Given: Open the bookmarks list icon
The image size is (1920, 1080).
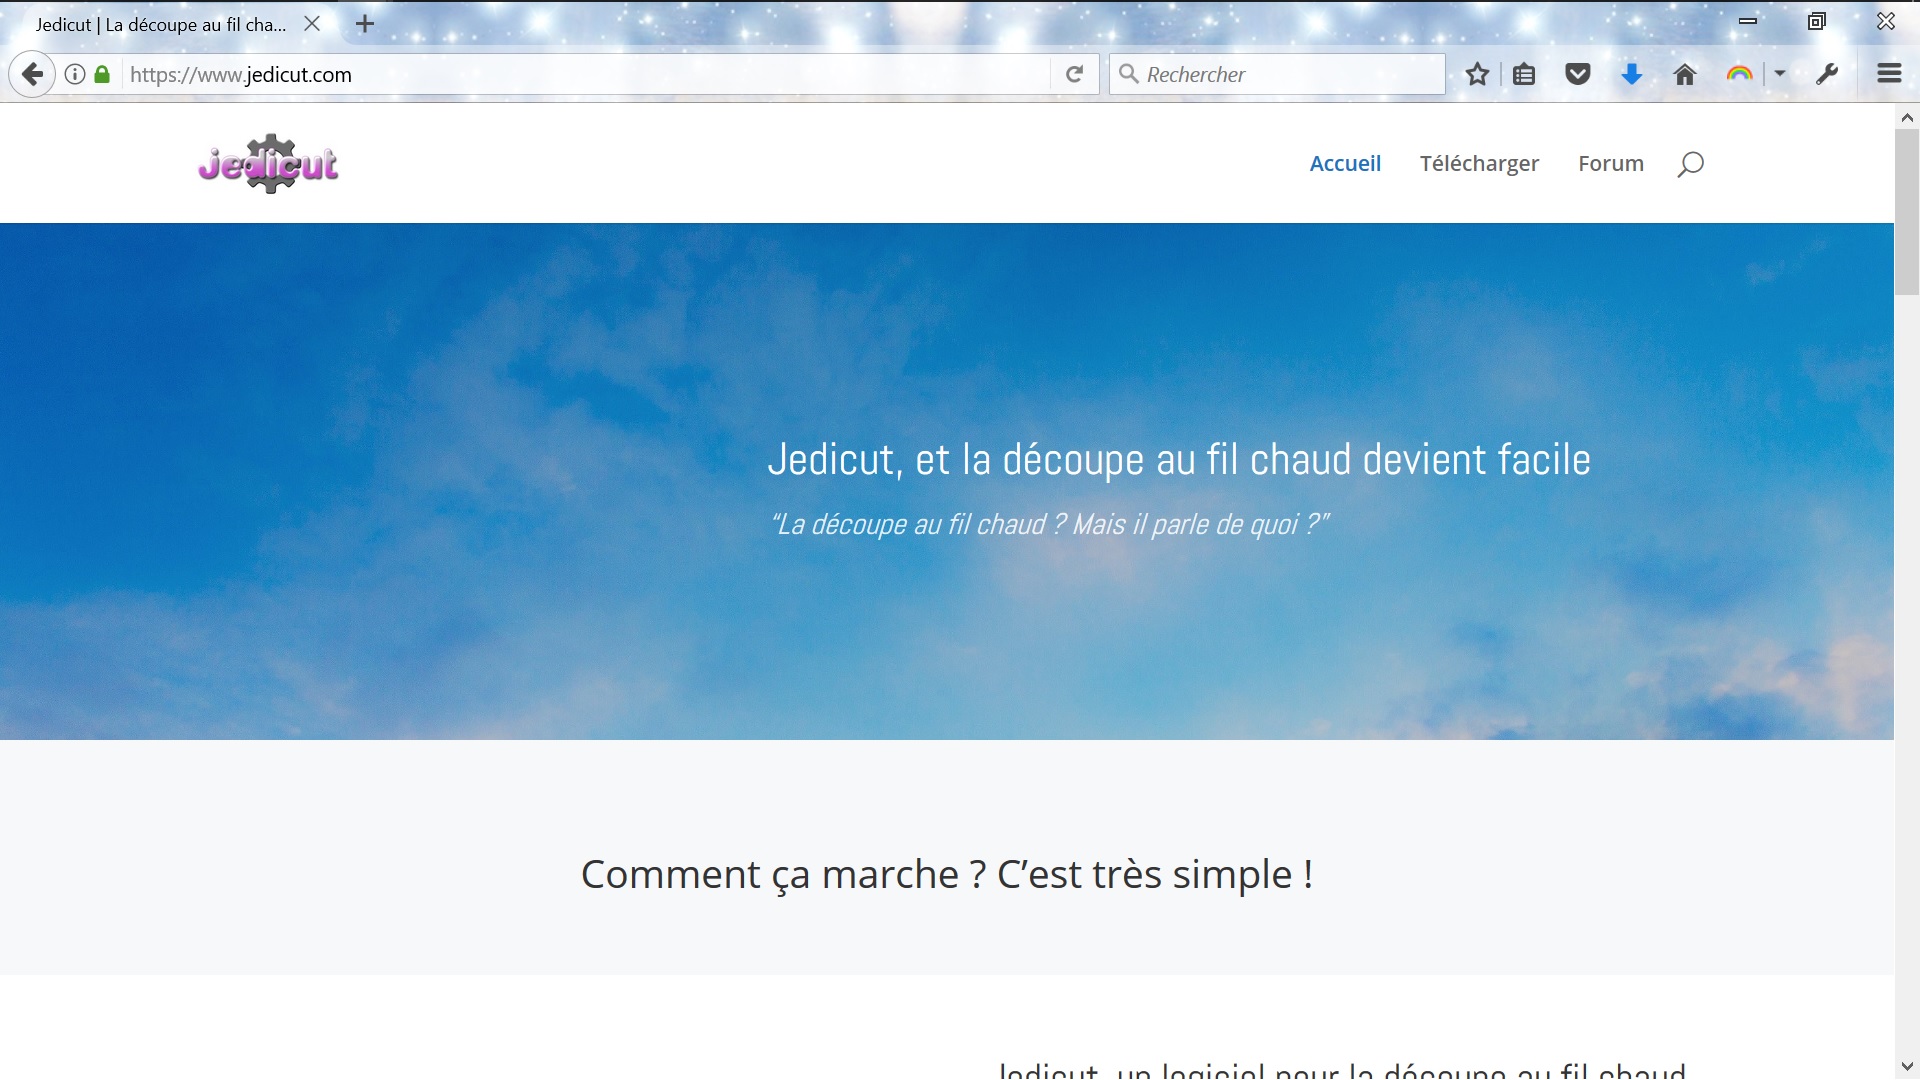Looking at the screenshot, I should pyautogui.click(x=1524, y=74).
